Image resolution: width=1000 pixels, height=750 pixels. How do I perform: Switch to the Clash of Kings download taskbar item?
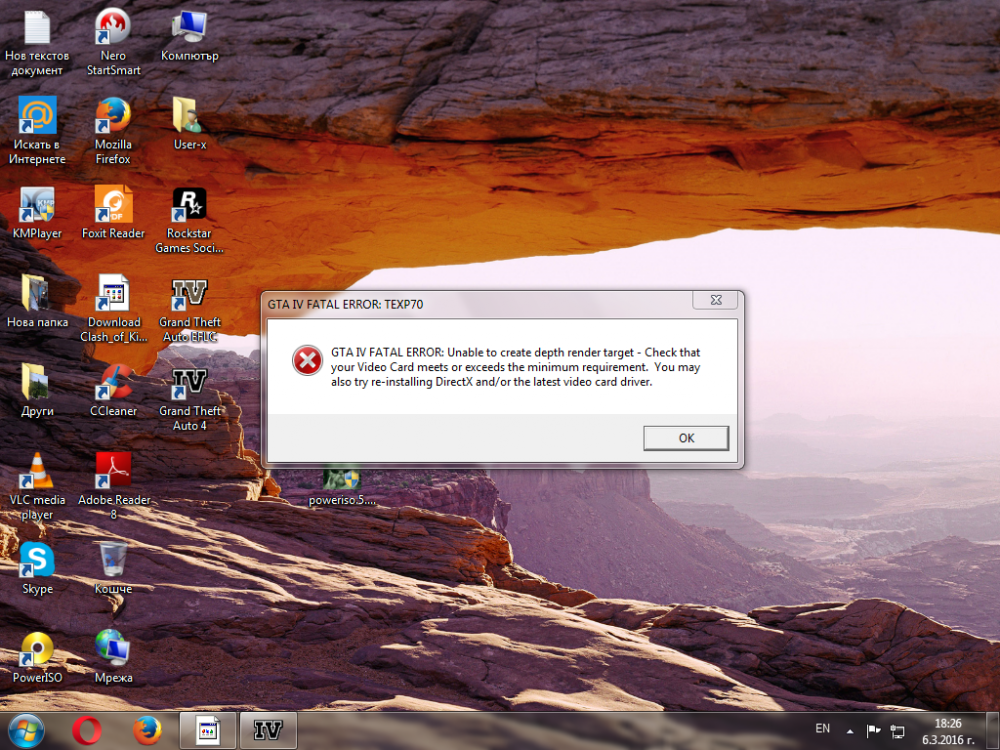(x=207, y=731)
